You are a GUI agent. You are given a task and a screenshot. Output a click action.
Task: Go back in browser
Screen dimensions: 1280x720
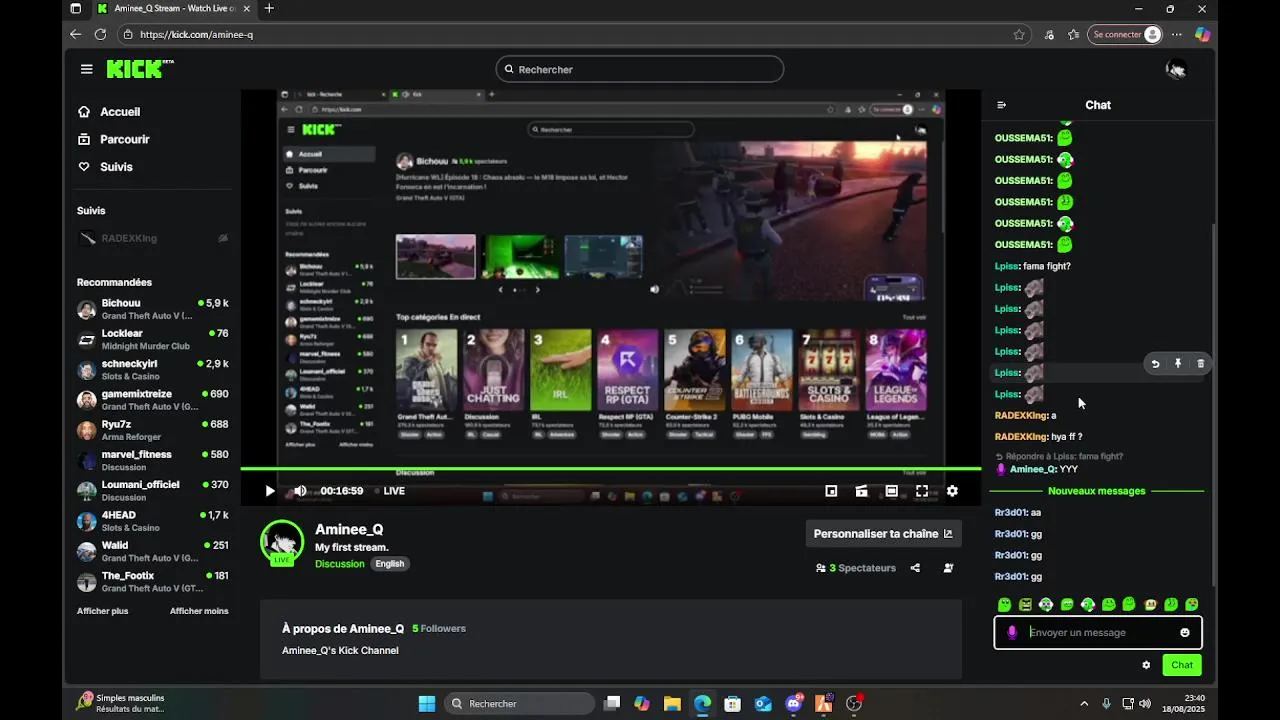pyautogui.click(x=75, y=34)
